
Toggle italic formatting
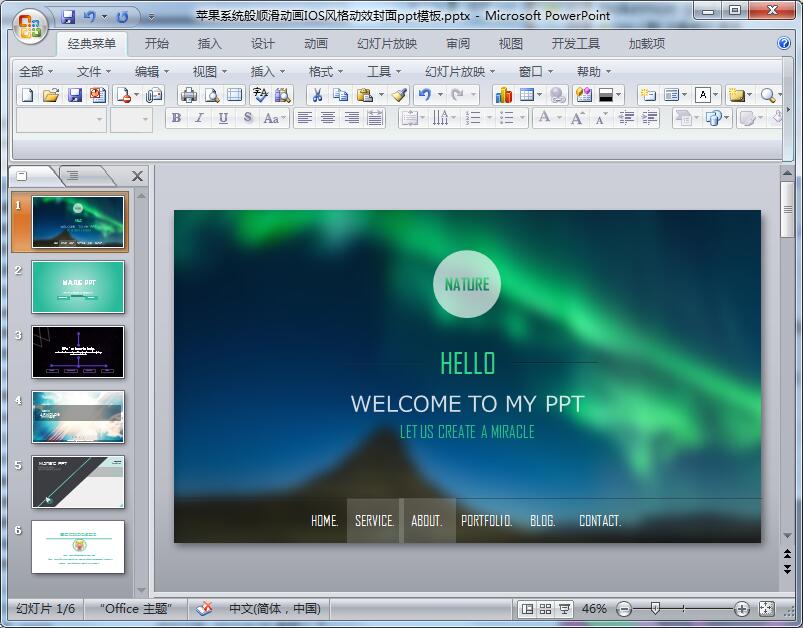click(x=199, y=118)
